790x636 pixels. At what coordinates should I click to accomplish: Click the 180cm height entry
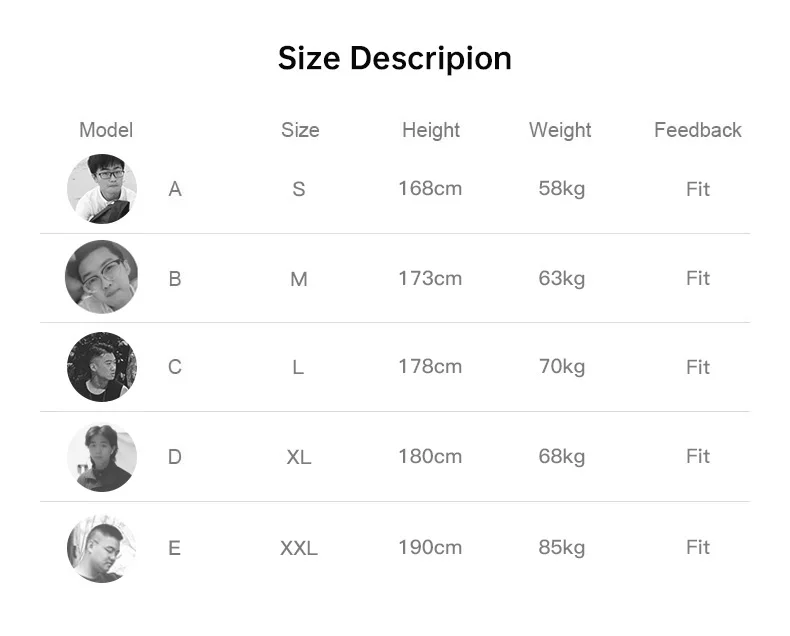pyautogui.click(x=430, y=457)
